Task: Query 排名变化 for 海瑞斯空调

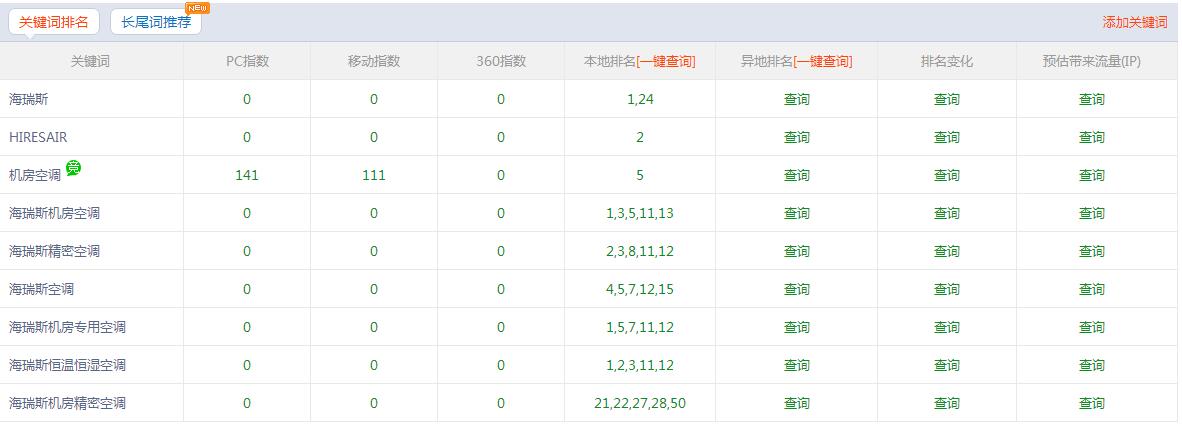Action: point(946,289)
